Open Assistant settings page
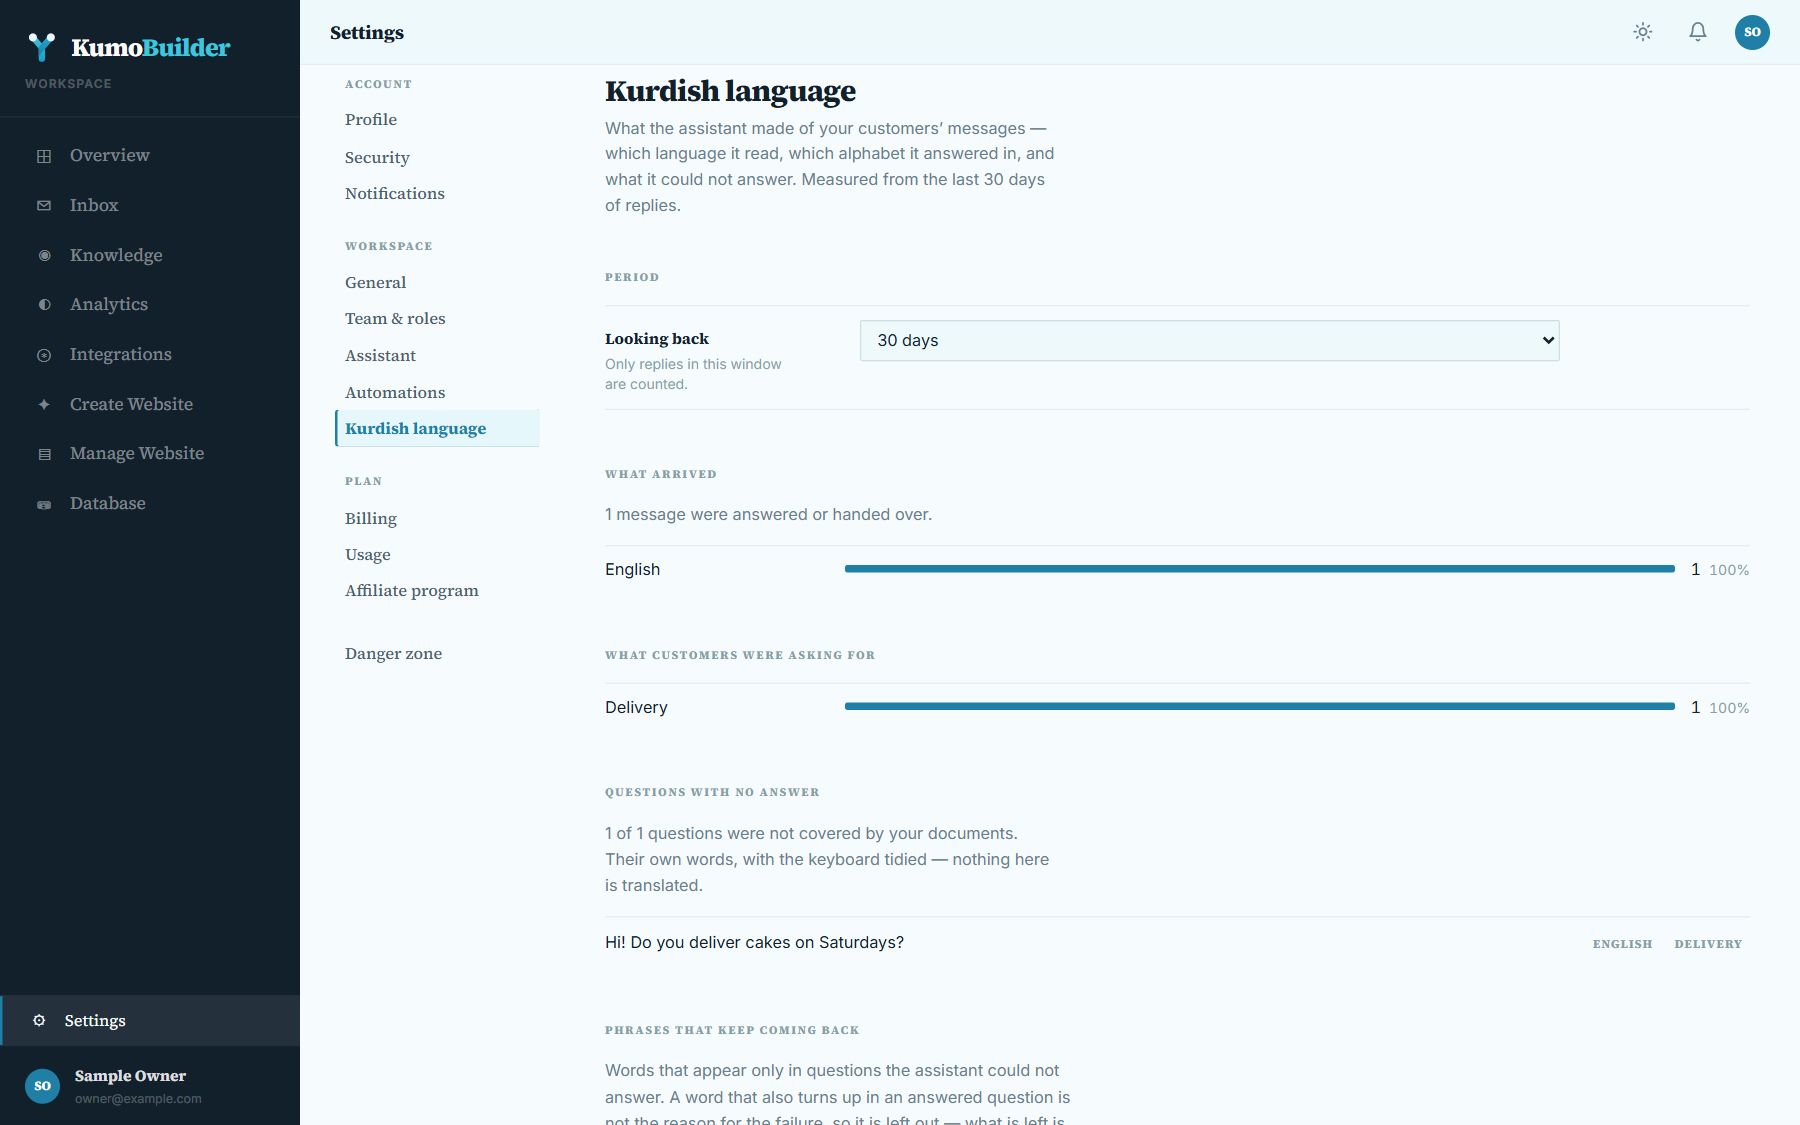Viewport: 1800px width, 1125px height. 380,356
